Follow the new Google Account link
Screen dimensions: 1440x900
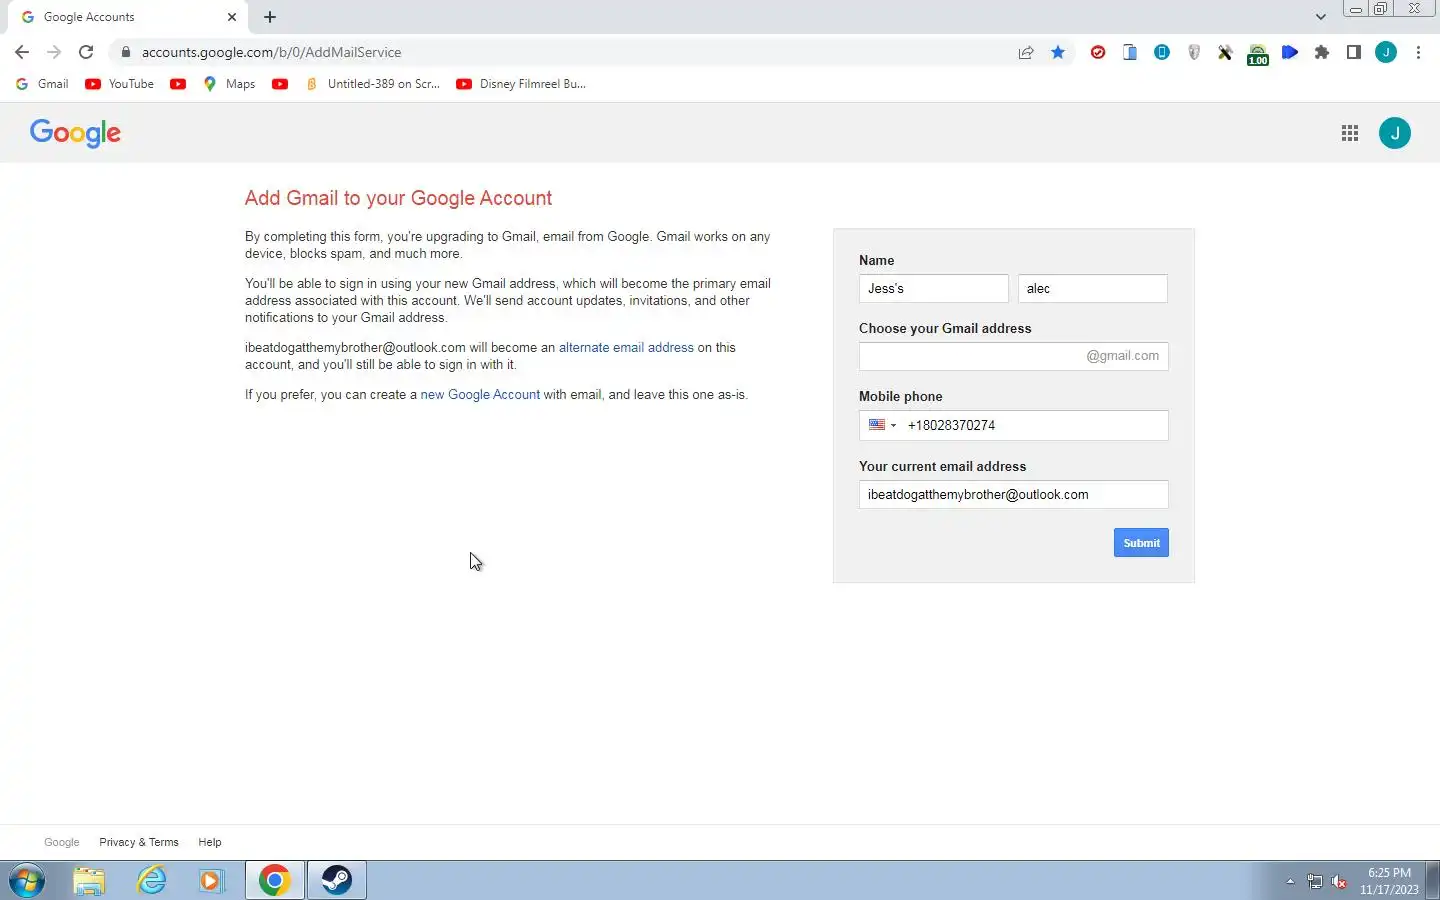point(480,394)
